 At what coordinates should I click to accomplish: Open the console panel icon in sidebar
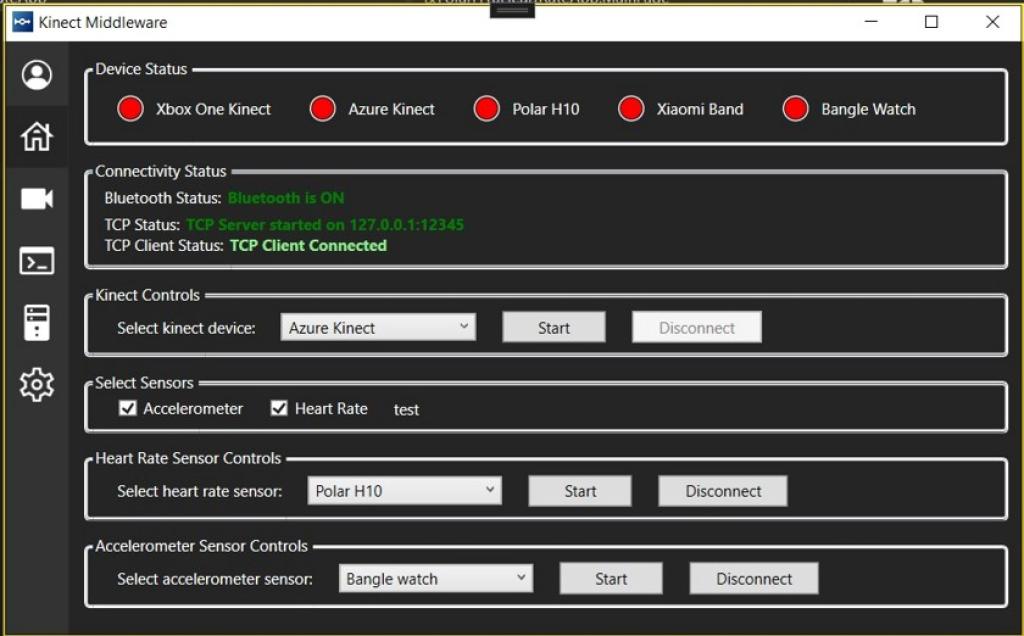(x=36, y=261)
